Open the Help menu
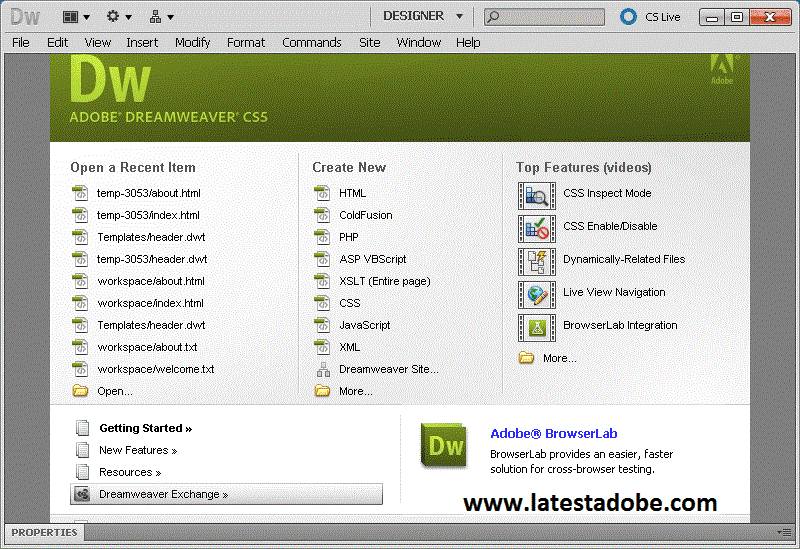The height and width of the screenshot is (549, 800). (468, 42)
